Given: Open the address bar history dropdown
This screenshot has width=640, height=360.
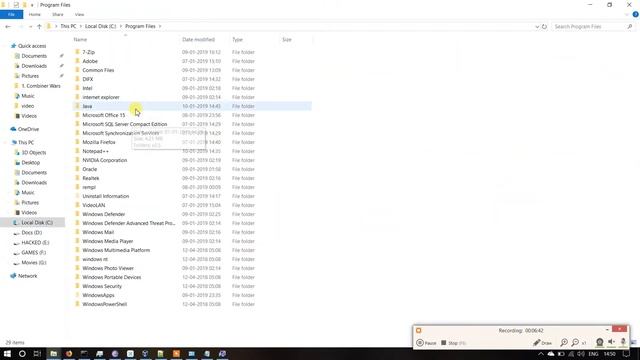Looking at the screenshot, I should coord(537,27).
